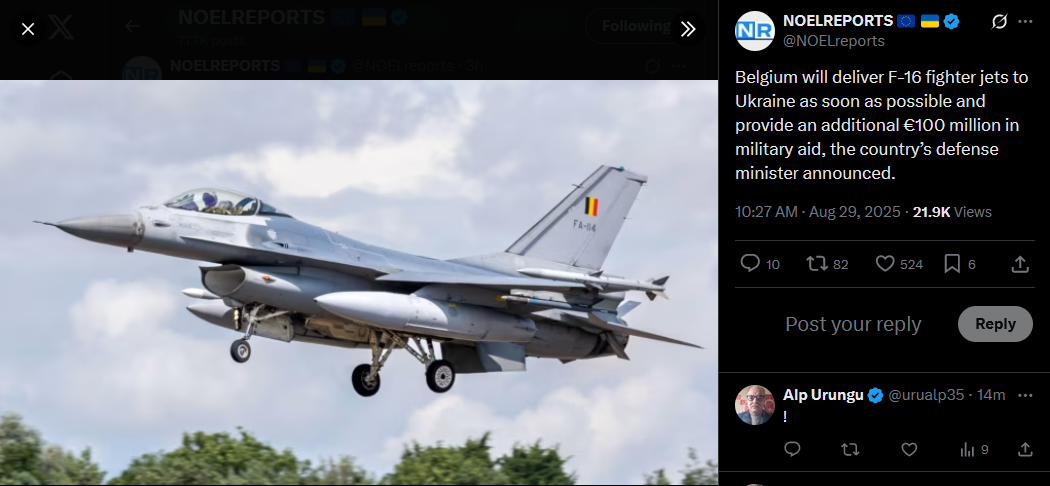Open Alp Urungu's profile picture
The height and width of the screenshot is (486, 1050).
[x=755, y=405]
